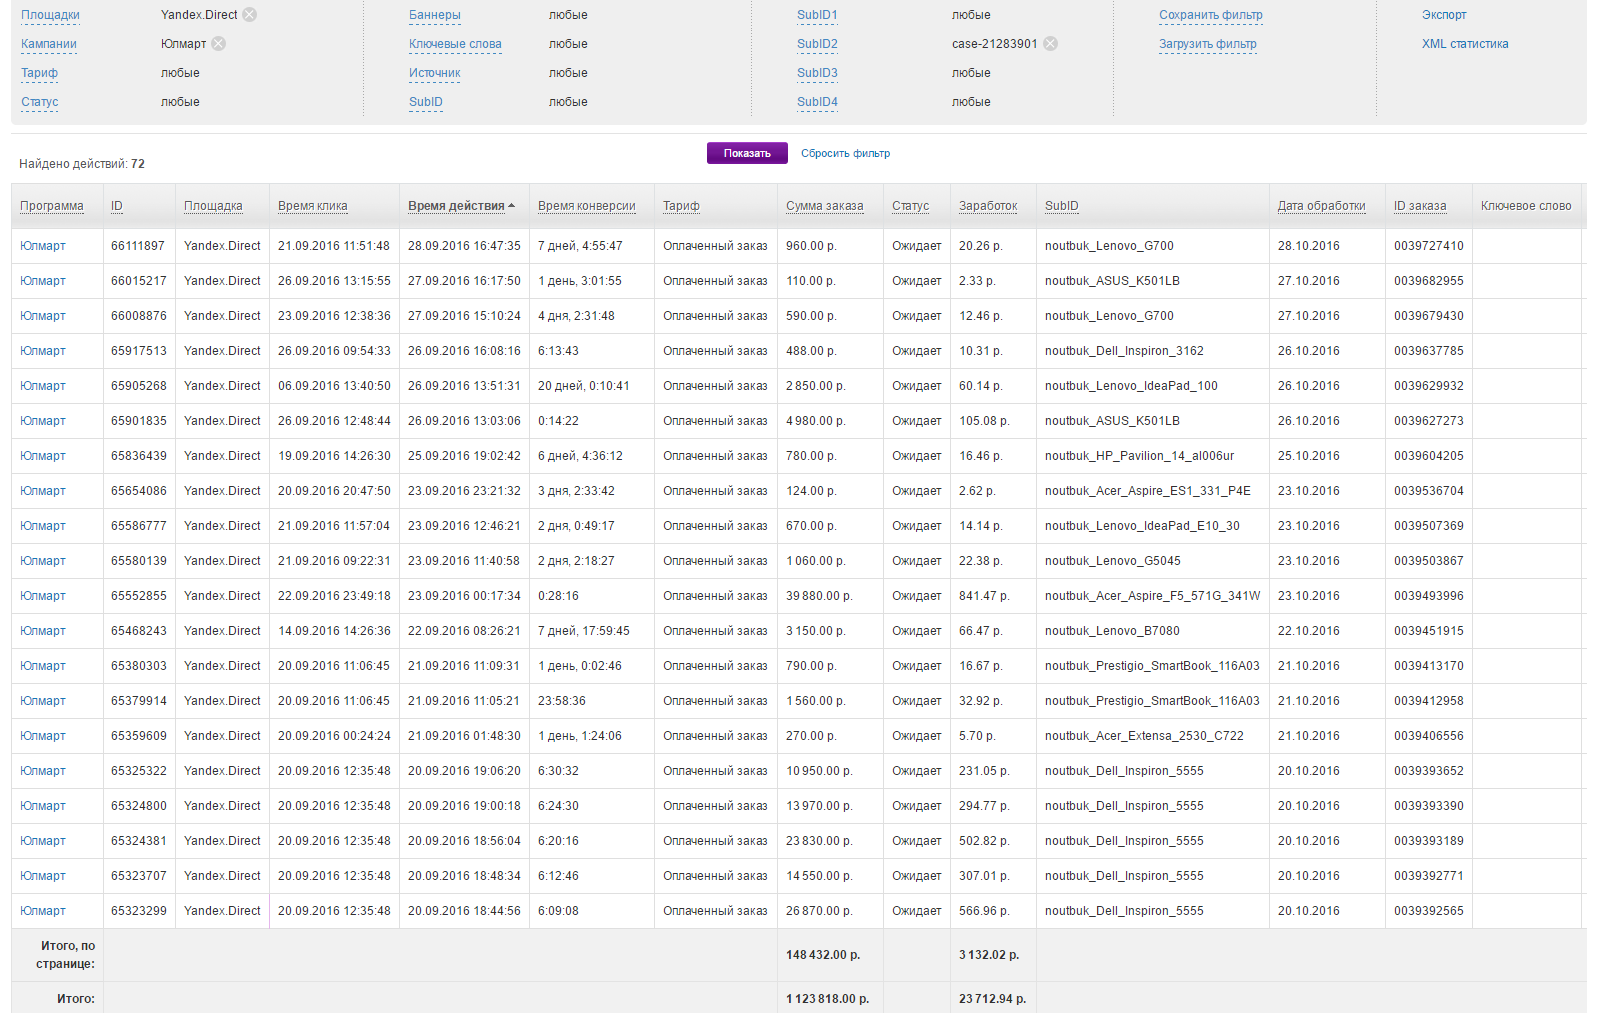Clear the Юлмарт campaign filter
The width and height of the screenshot is (1598, 1013).
(219, 44)
